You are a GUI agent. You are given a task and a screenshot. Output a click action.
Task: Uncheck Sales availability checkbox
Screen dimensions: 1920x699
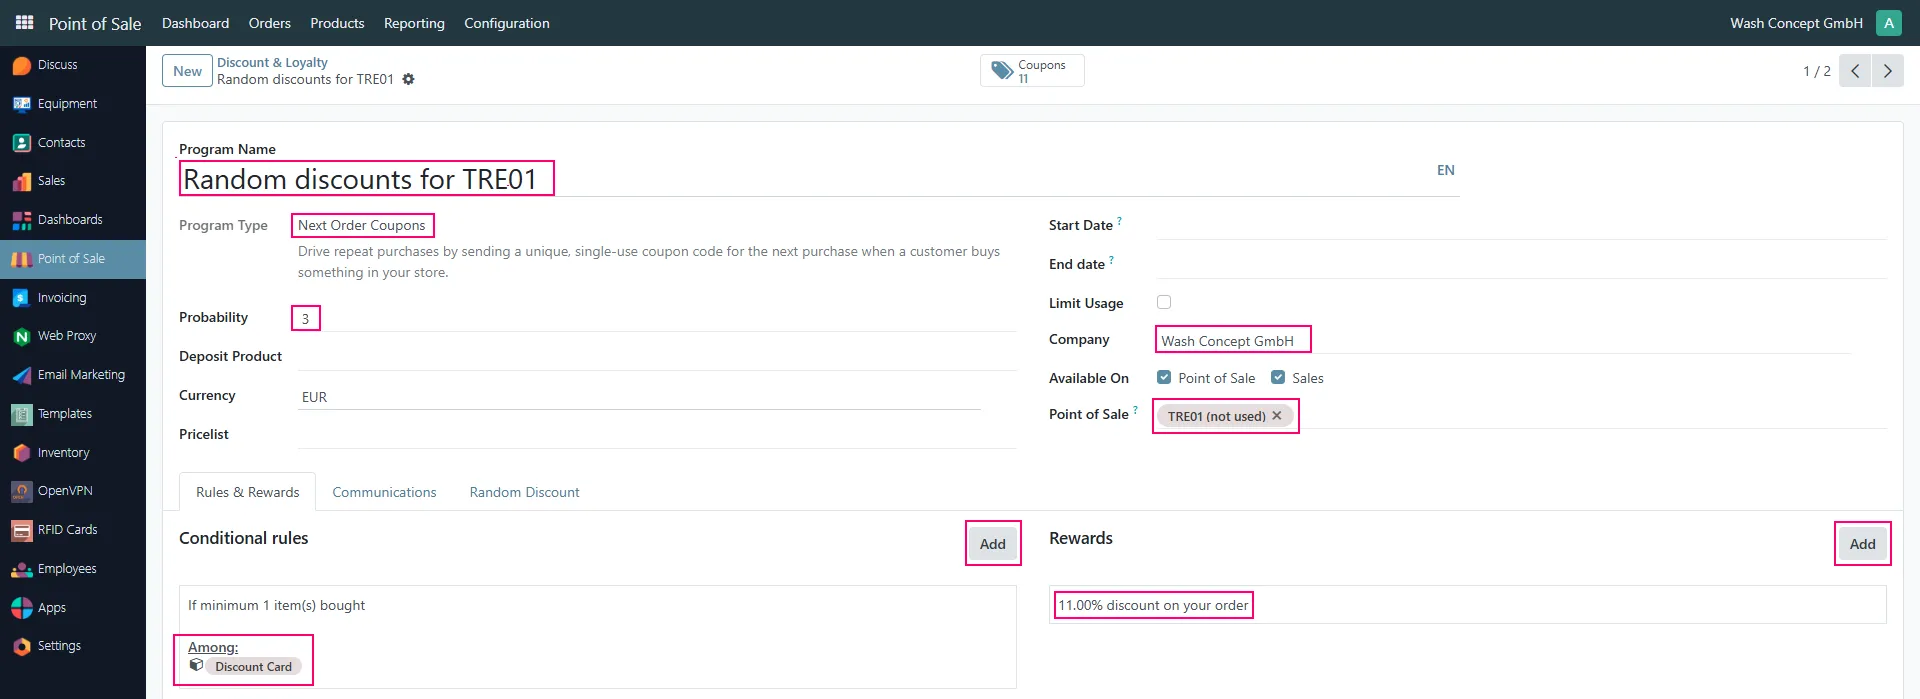pos(1278,377)
